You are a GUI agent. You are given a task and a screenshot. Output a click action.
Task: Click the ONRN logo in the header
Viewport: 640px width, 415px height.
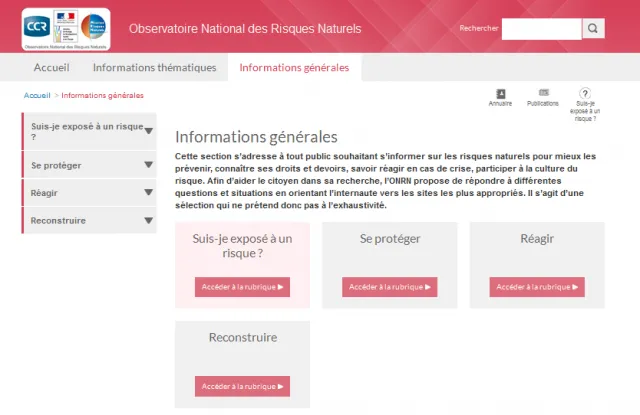(x=66, y=29)
